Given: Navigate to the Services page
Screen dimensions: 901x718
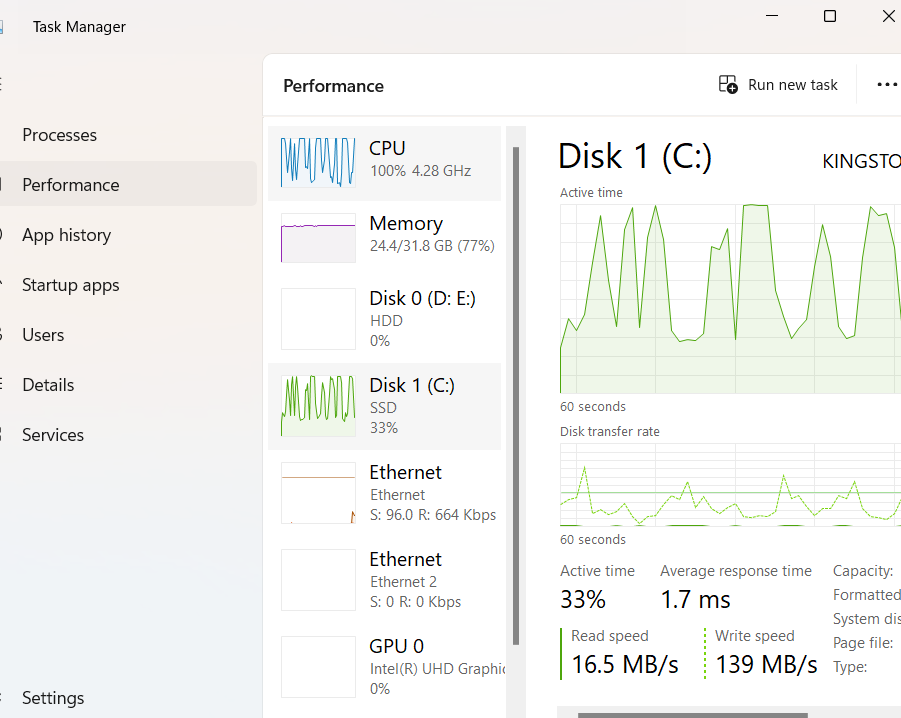Looking at the screenshot, I should pyautogui.click(x=53, y=435).
